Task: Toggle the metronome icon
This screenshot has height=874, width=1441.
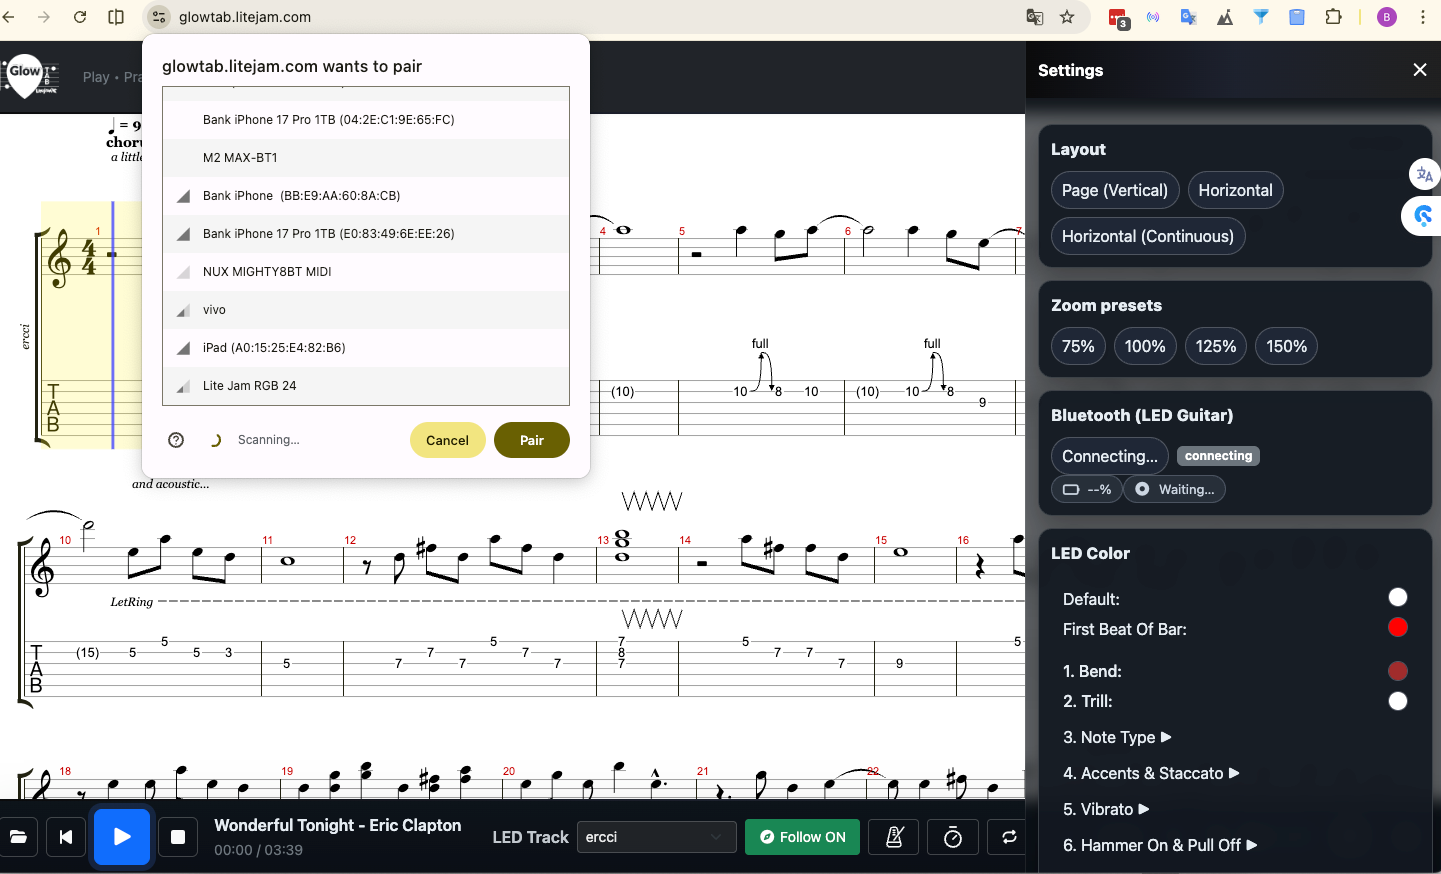Action: pyautogui.click(x=895, y=837)
